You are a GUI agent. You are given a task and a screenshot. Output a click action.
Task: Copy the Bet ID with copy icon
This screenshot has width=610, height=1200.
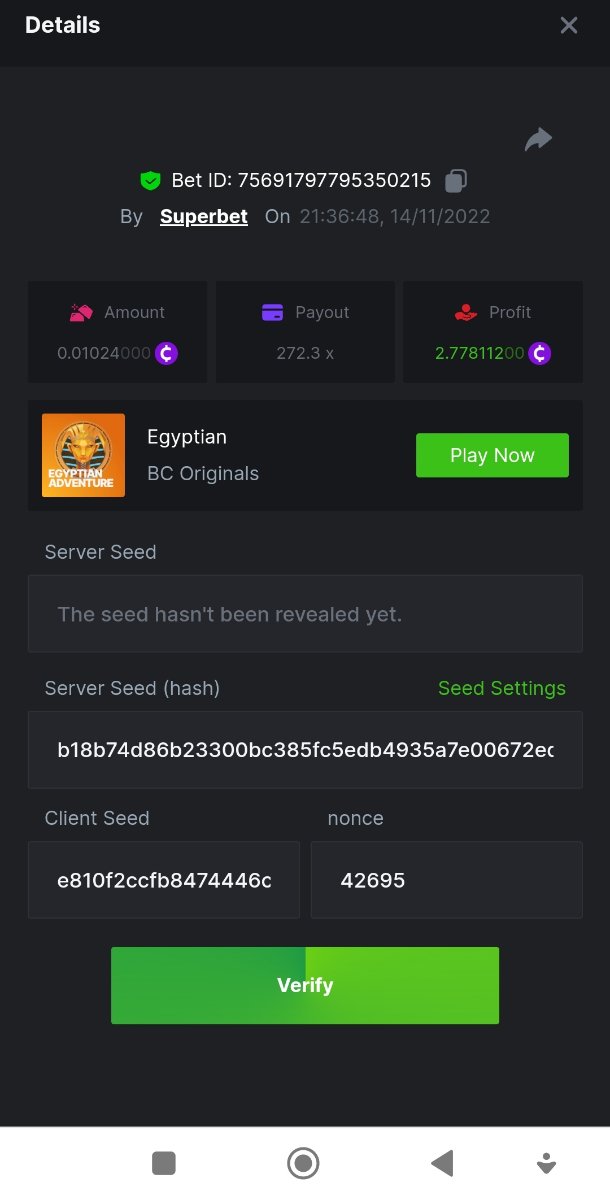(x=456, y=181)
